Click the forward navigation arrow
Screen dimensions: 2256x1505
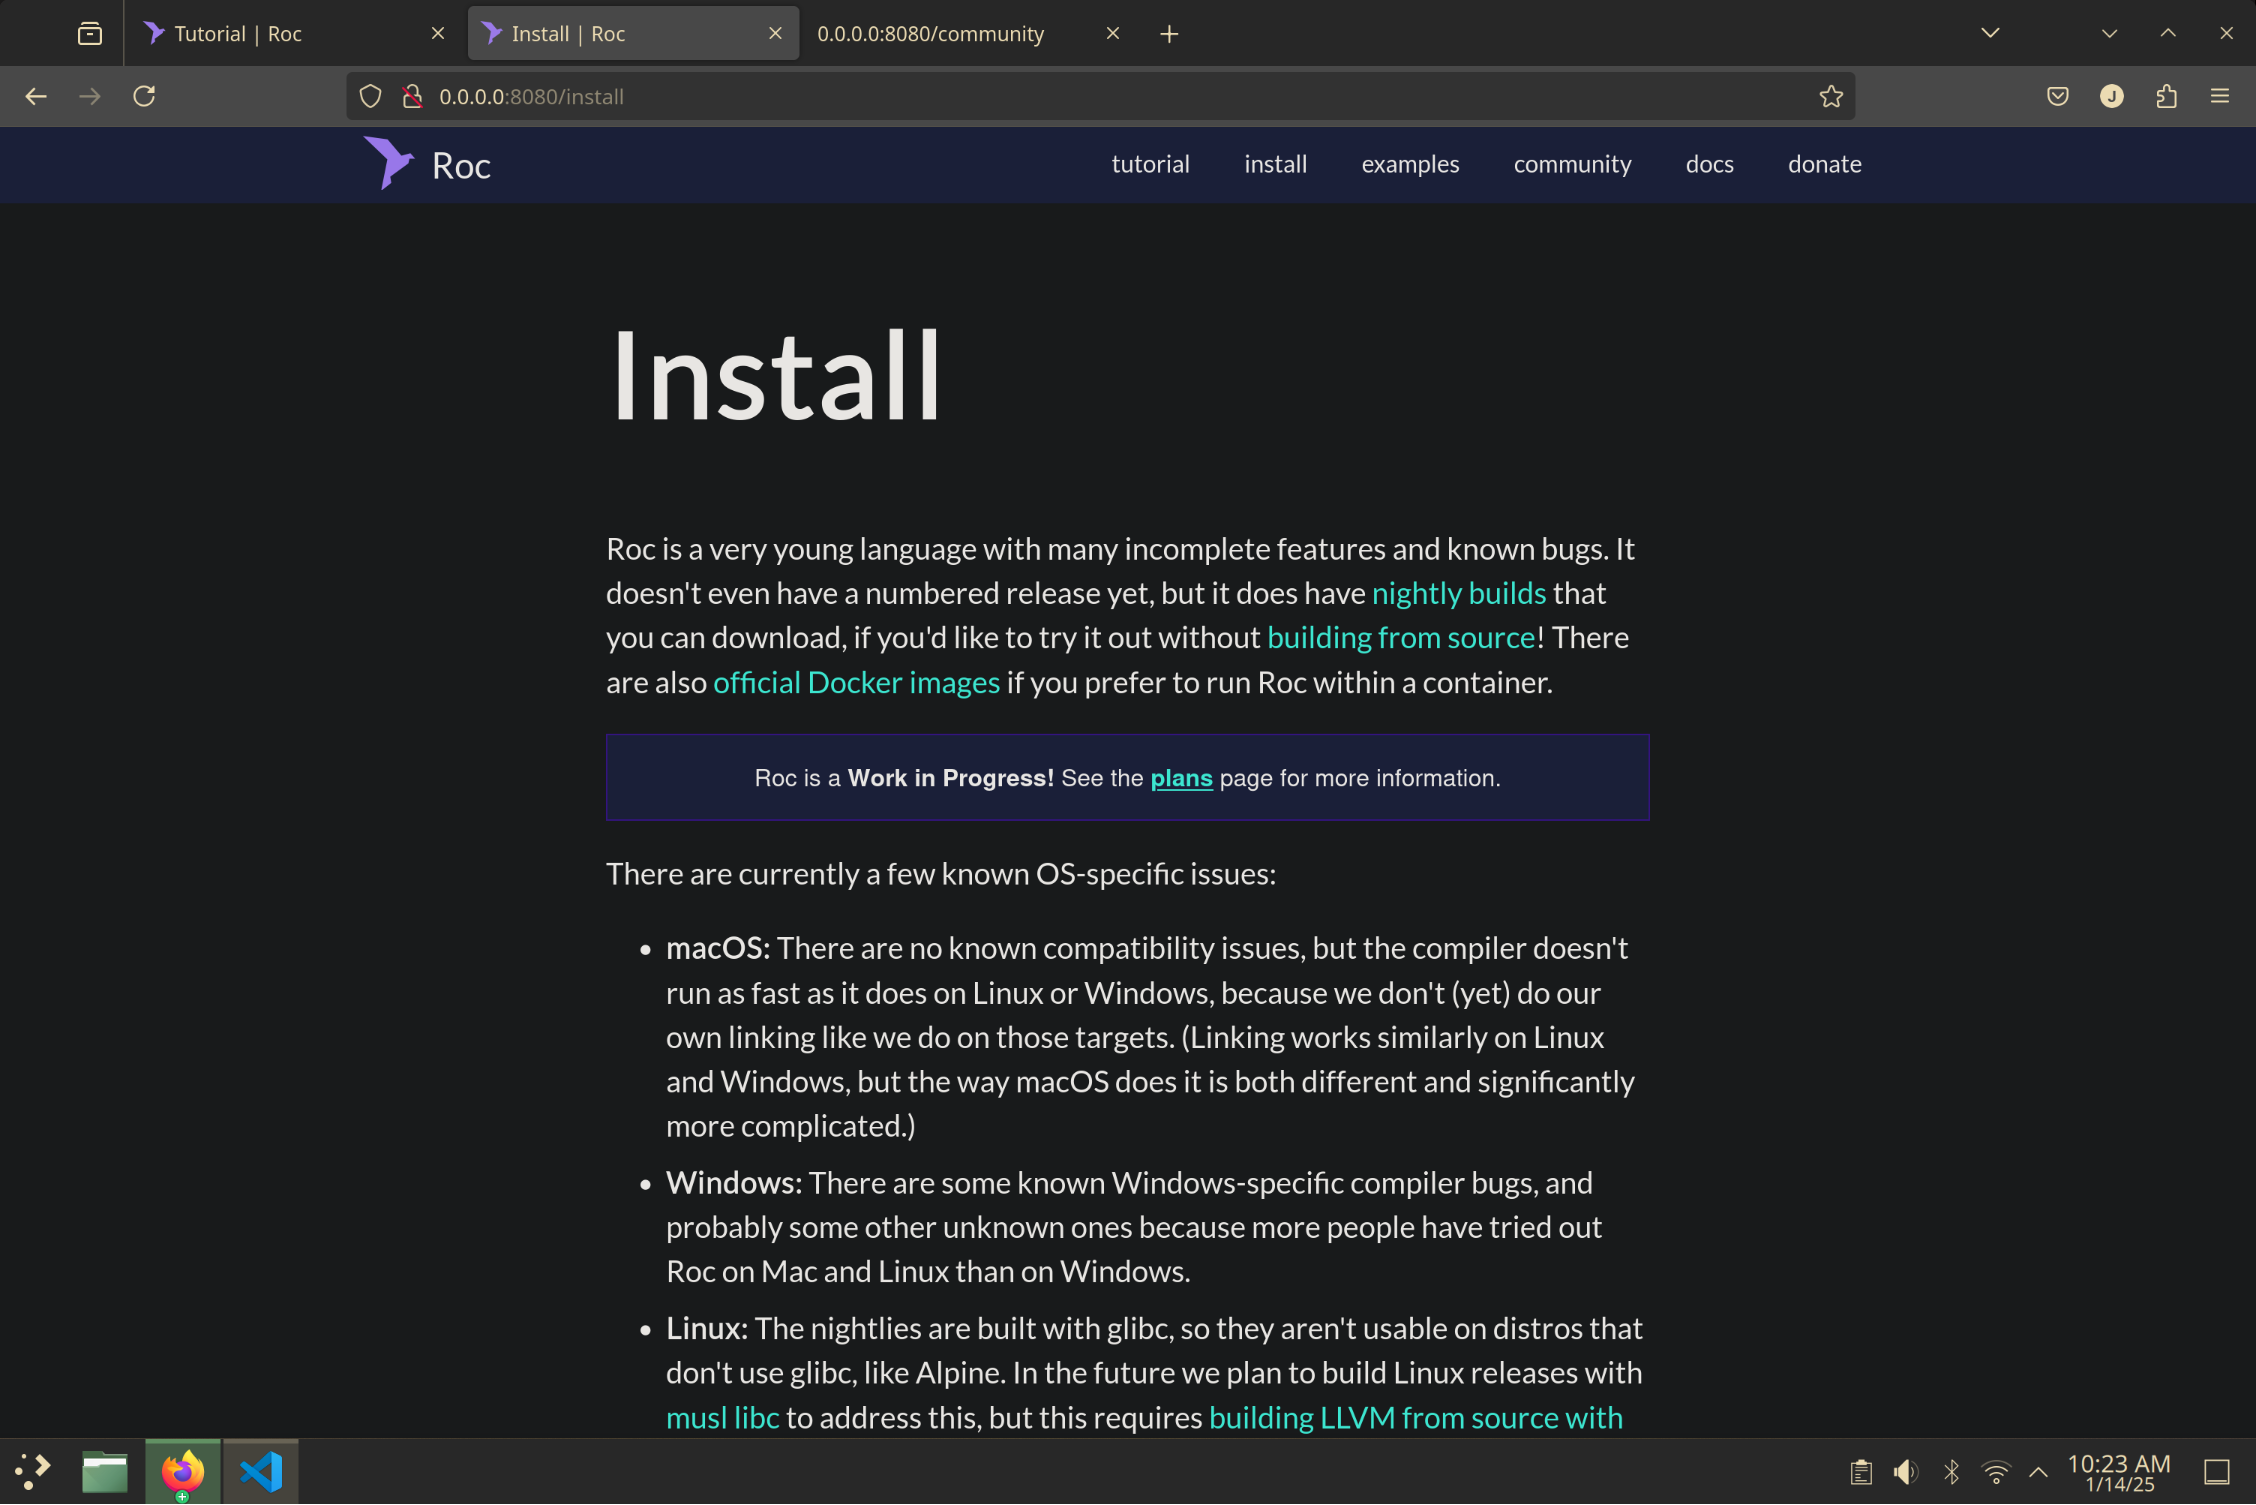90,96
